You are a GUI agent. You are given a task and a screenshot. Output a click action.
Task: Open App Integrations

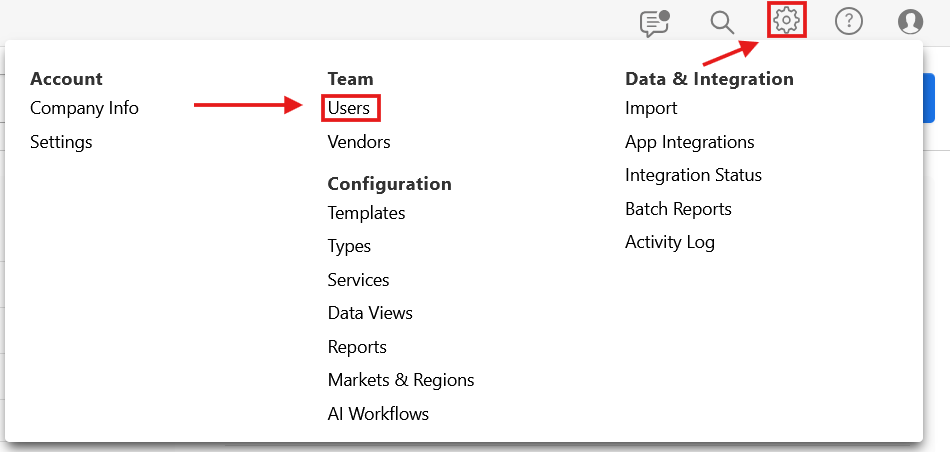pyautogui.click(x=690, y=142)
